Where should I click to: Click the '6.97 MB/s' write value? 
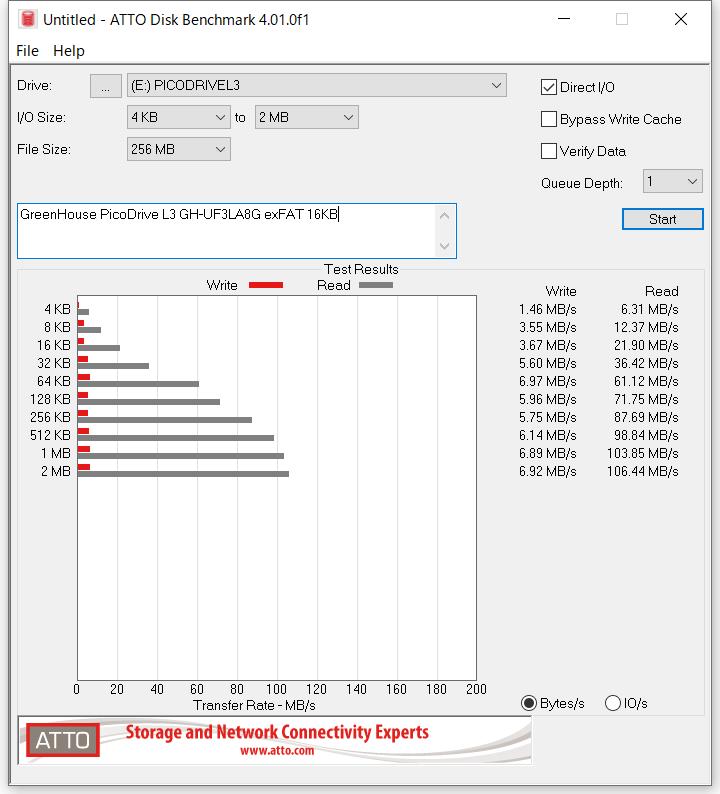pos(548,381)
